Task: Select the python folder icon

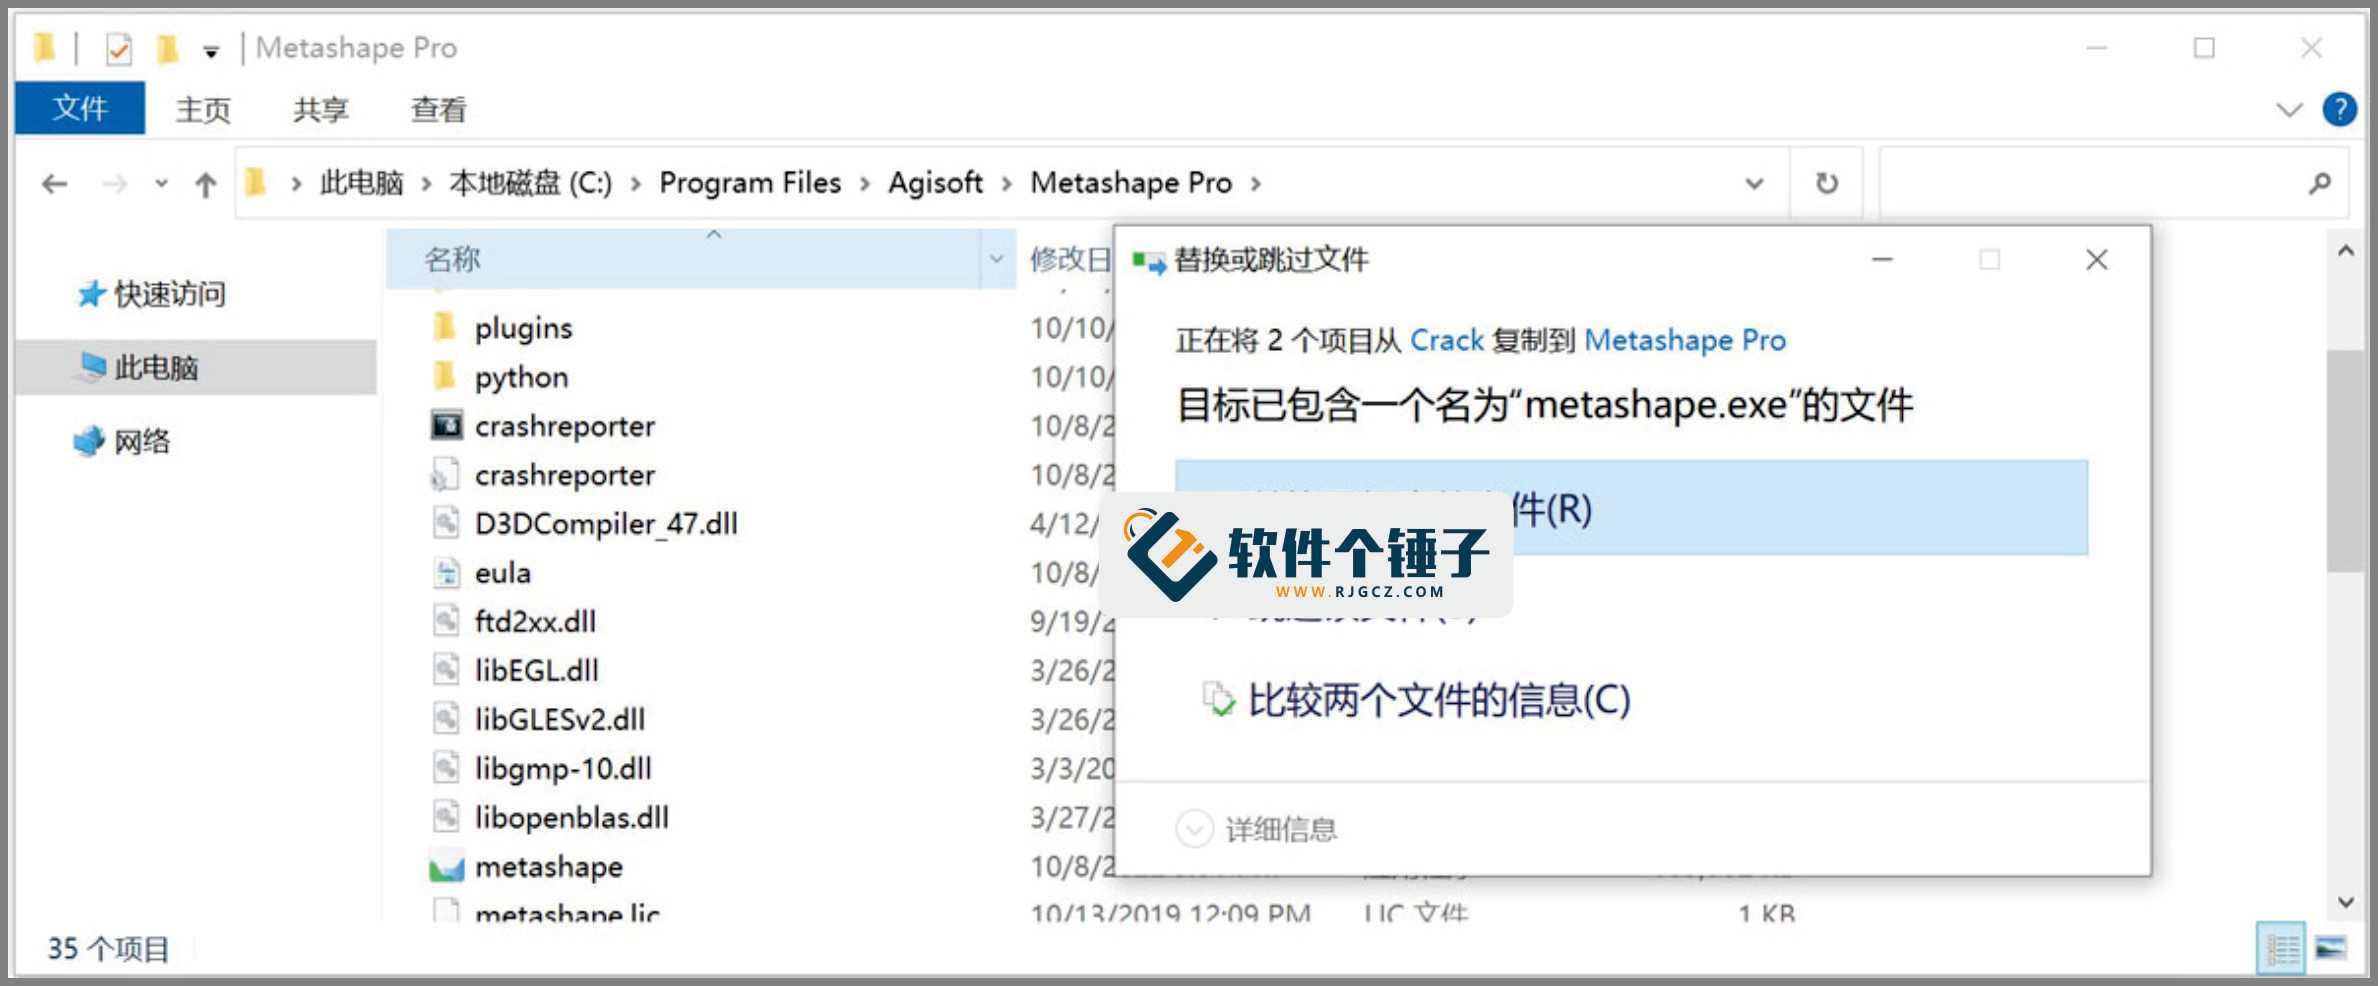Action: coord(445,376)
